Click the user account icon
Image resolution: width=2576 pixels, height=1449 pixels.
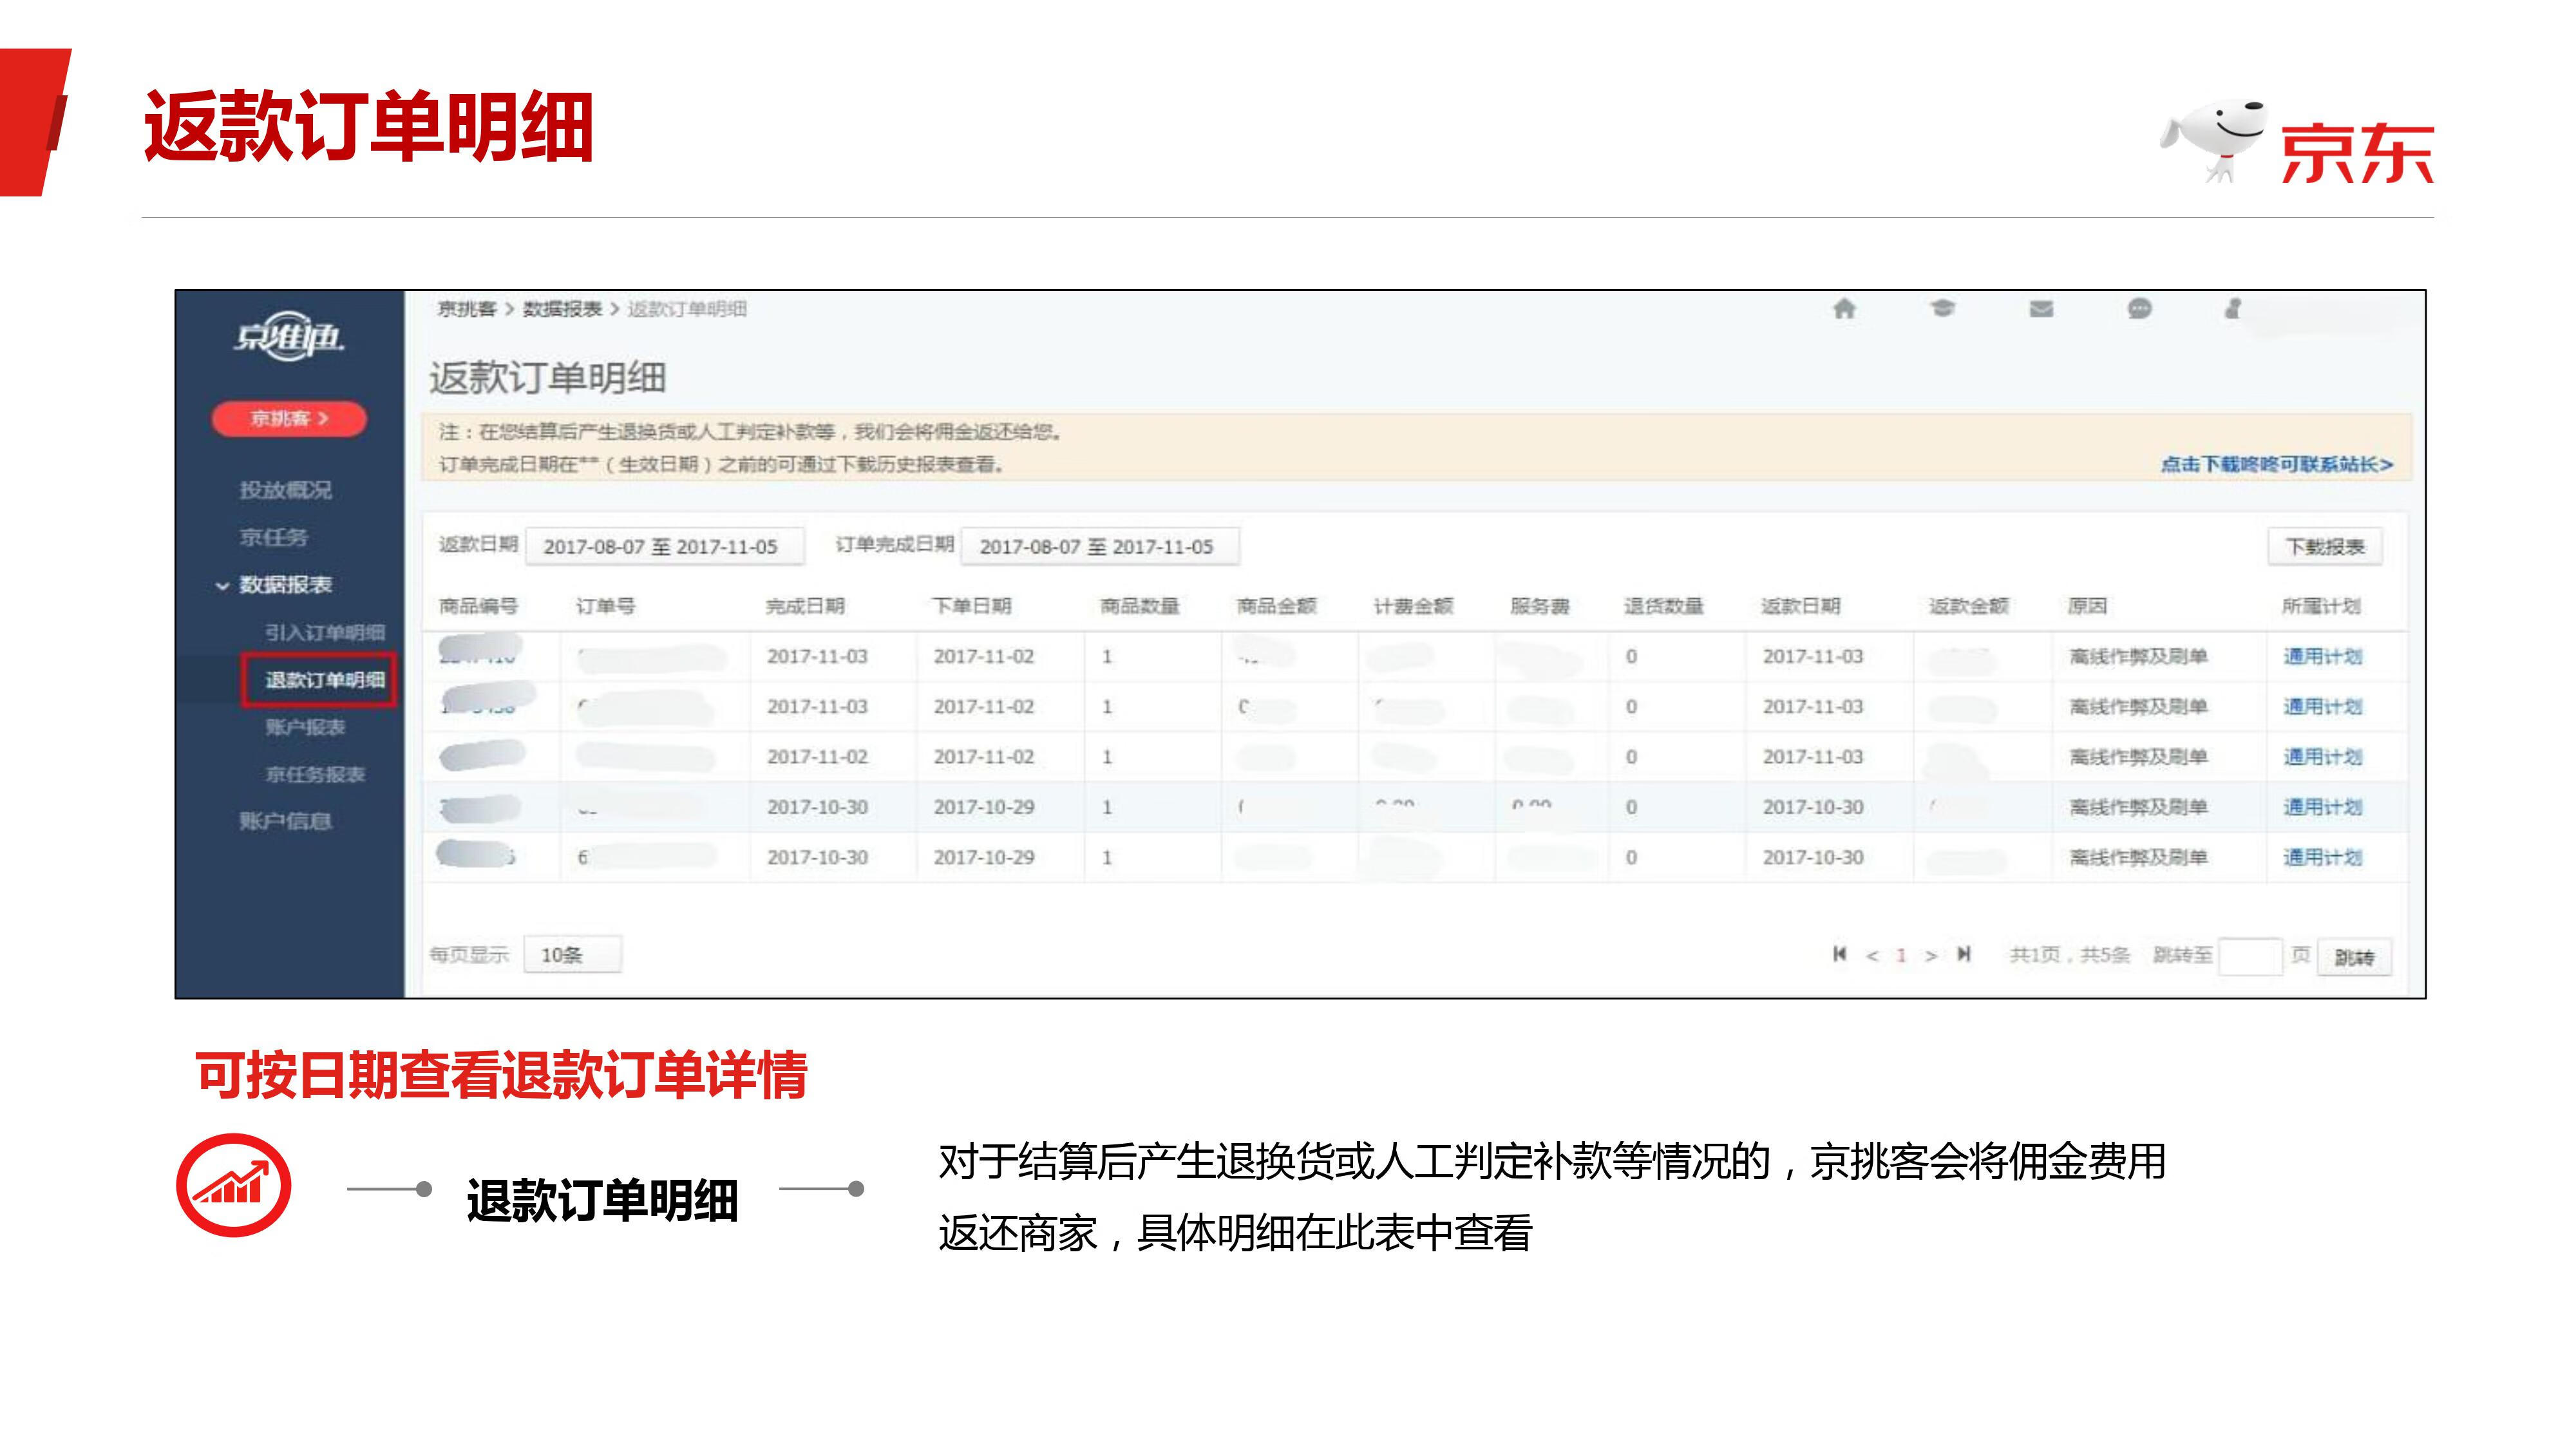(x=2232, y=309)
